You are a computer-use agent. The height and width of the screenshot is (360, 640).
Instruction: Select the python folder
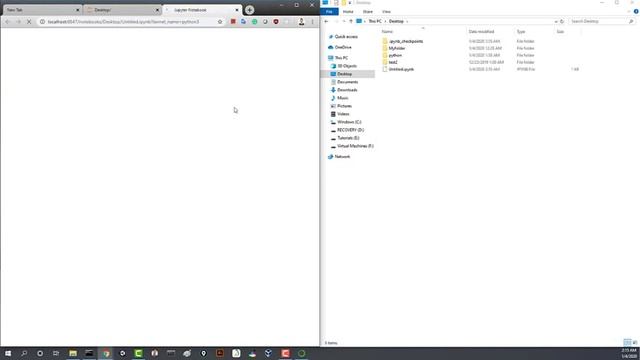[395, 55]
